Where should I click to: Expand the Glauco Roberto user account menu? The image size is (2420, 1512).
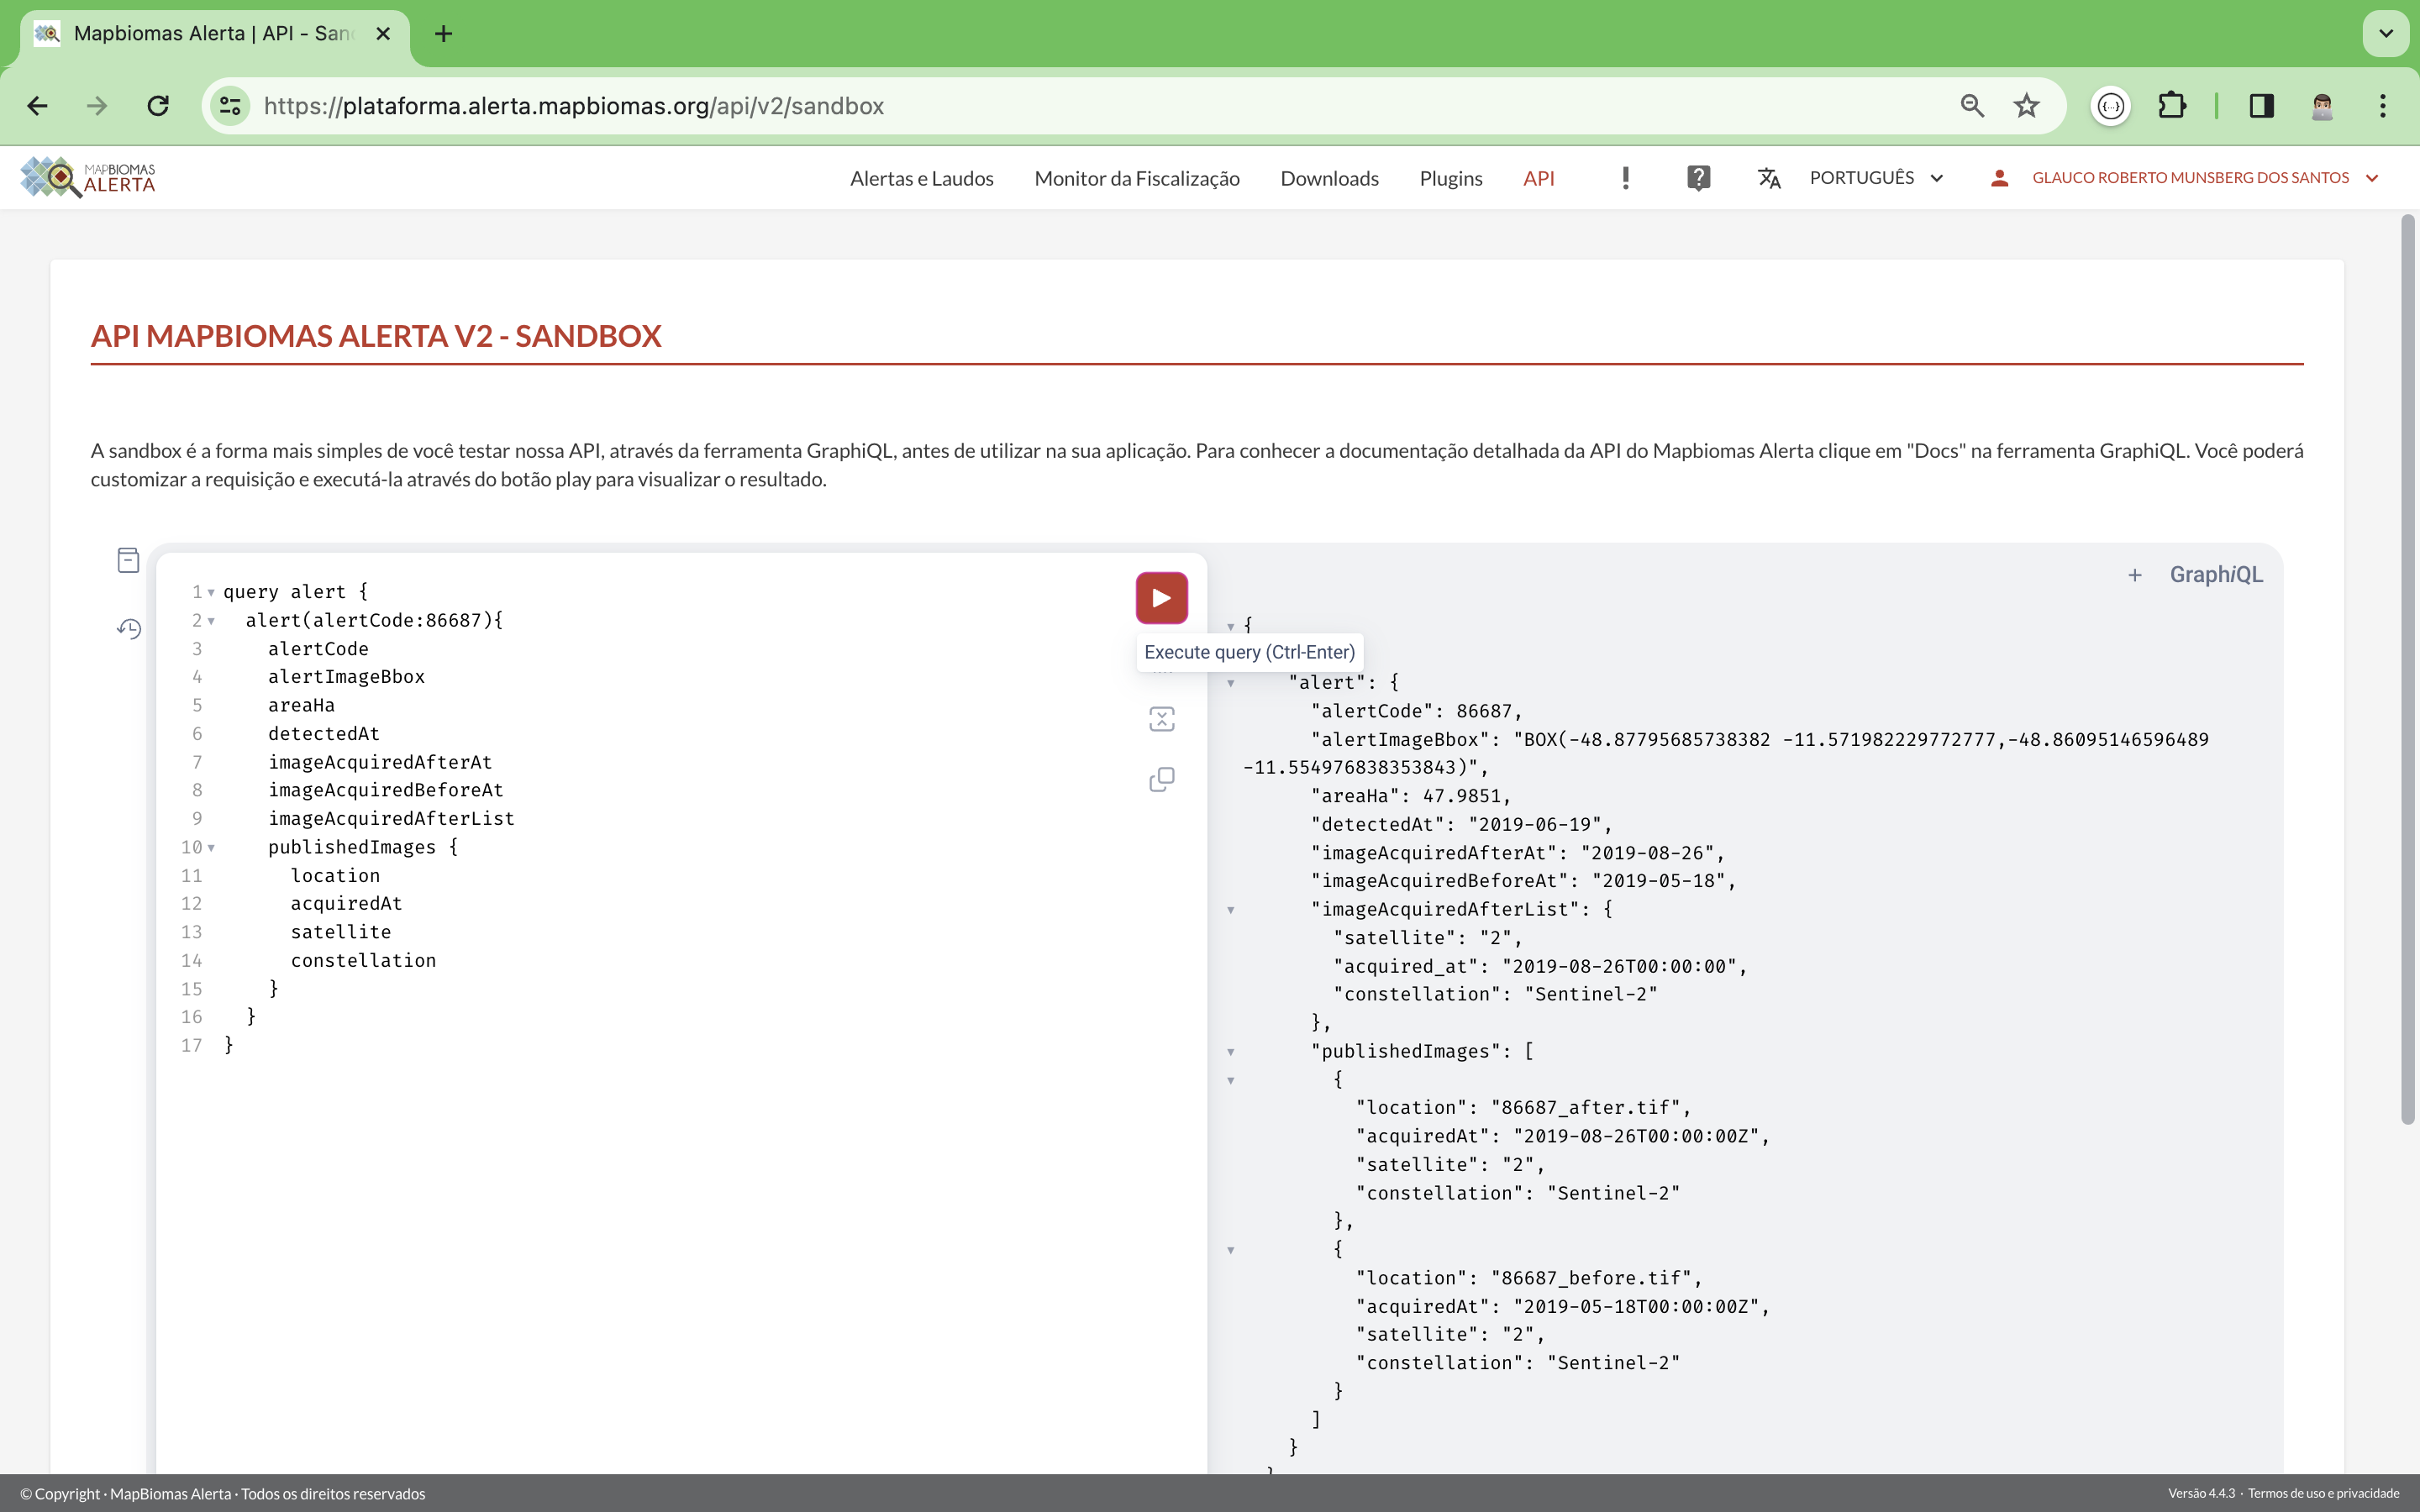(2204, 178)
